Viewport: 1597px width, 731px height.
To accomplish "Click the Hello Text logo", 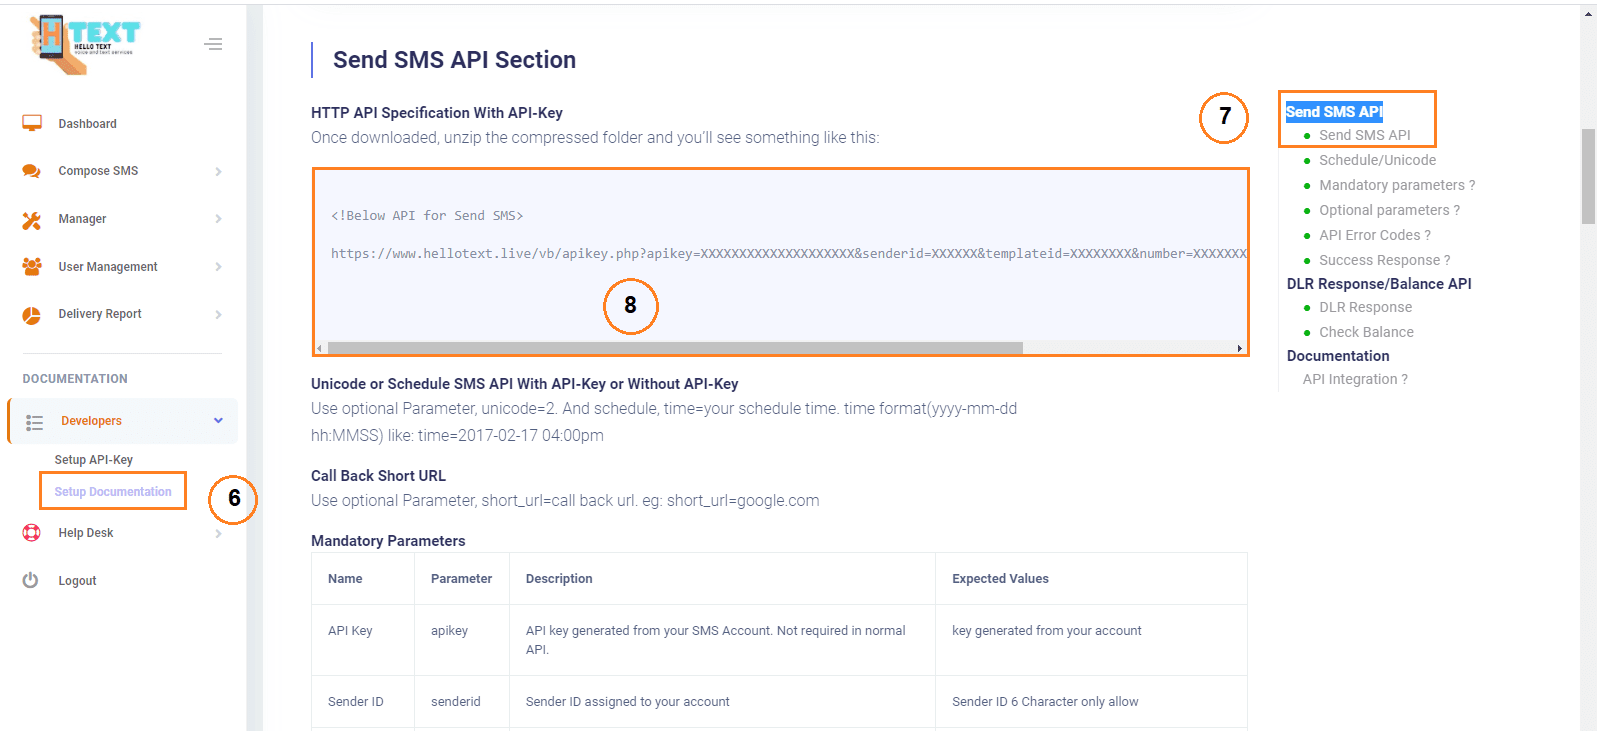I will (84, 44).
